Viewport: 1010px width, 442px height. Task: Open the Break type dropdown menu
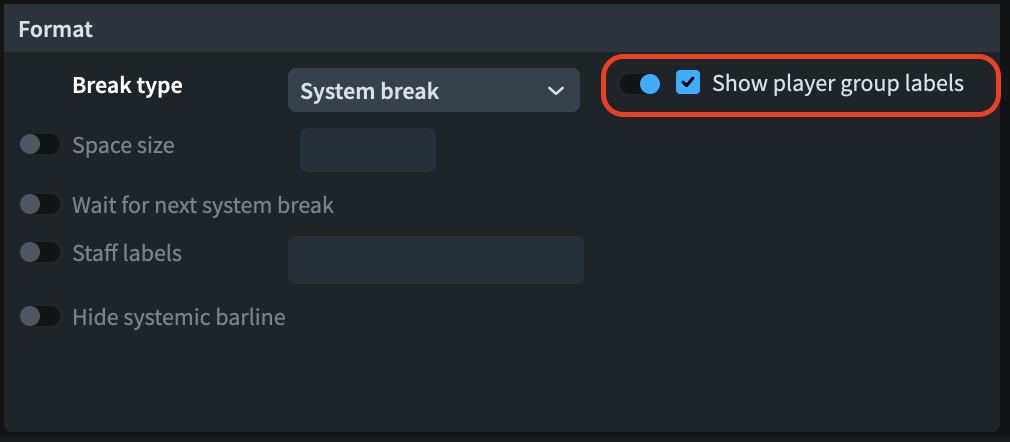click(433, 91)
